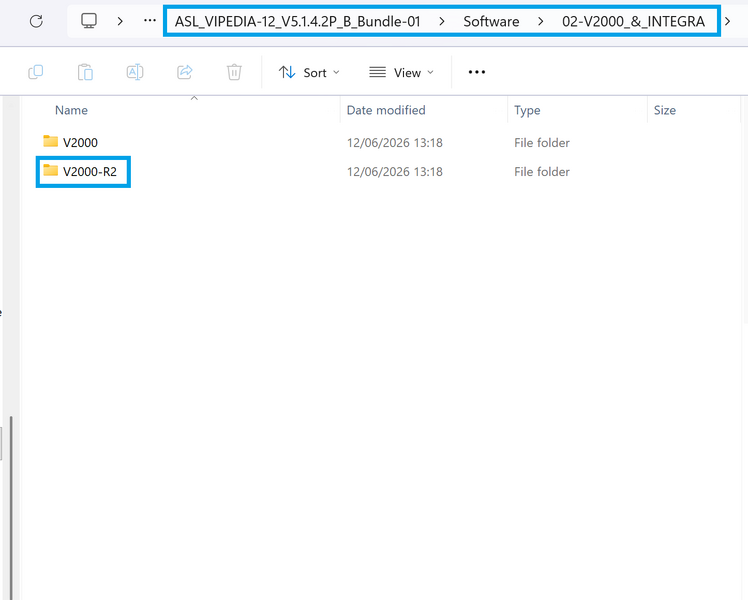Expand chevron after the Bundle-01 breadcrumb
The width and height of the screenshot is (748, 600).
pyautogui.click(x=442, y=21)
